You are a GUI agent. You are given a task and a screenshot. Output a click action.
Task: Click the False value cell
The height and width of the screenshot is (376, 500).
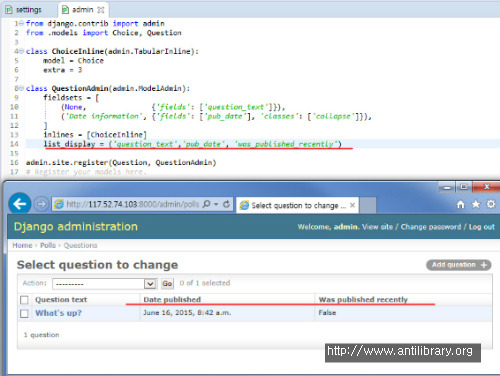click(327, 313)
